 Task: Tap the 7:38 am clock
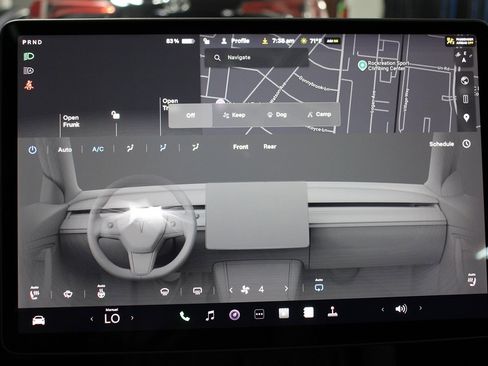(283, 41)
